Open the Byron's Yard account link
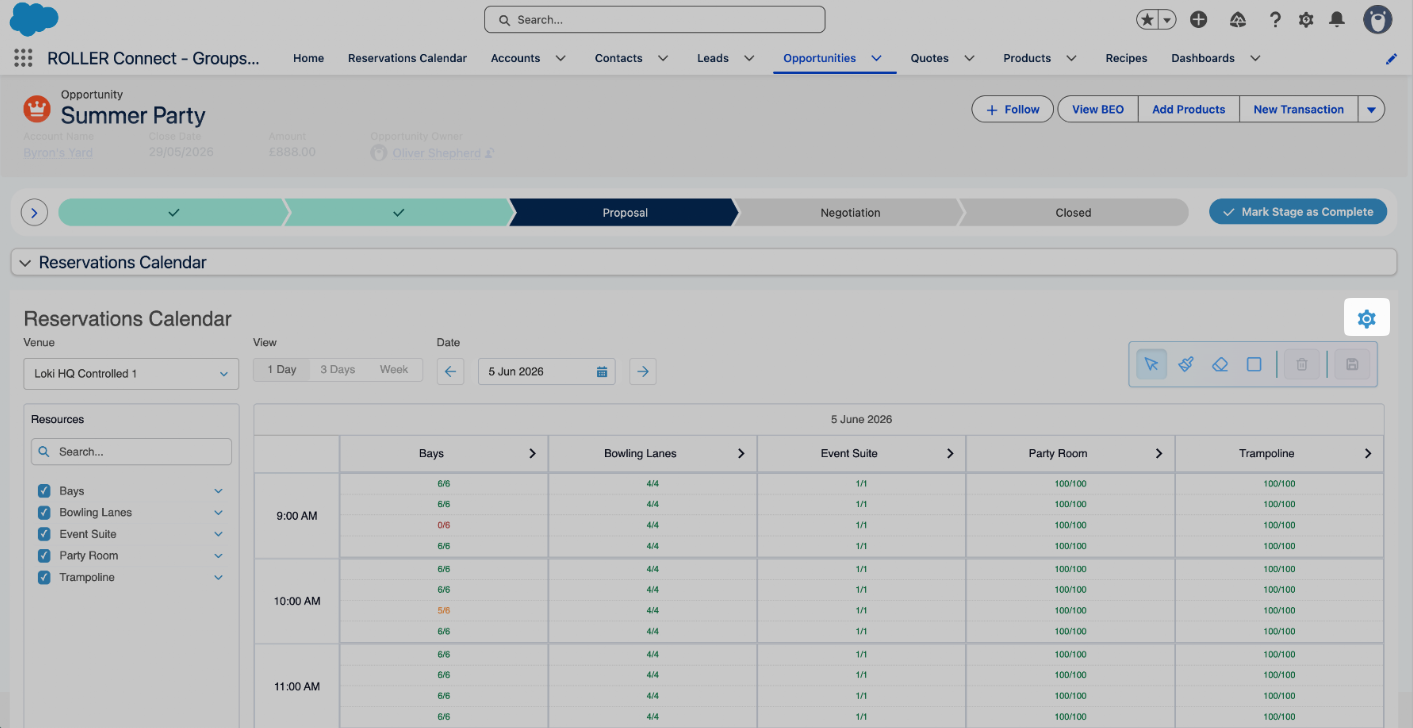This screenshot has height=728, width=1413. point(58,153)
